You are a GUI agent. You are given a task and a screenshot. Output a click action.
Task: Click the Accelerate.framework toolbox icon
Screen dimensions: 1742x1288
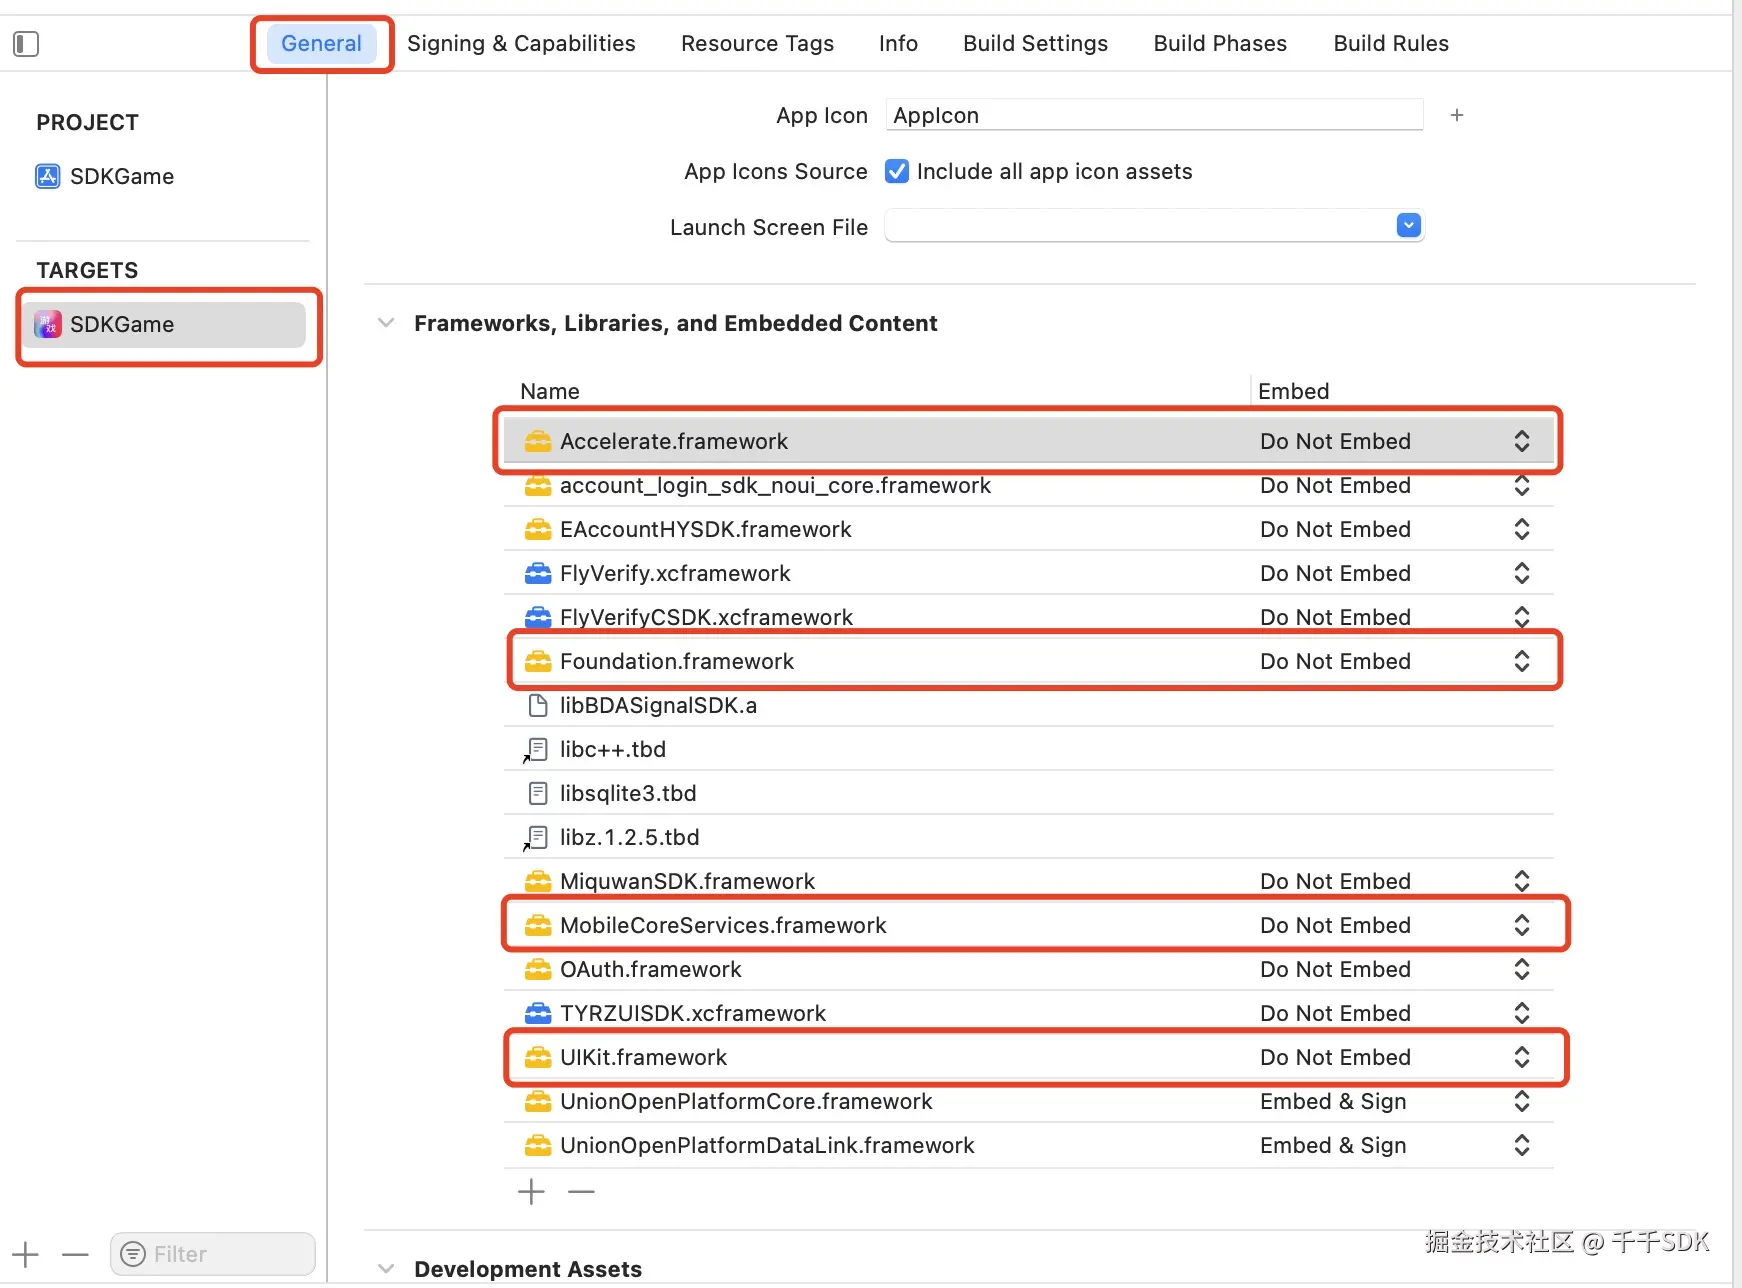(538, 441)
